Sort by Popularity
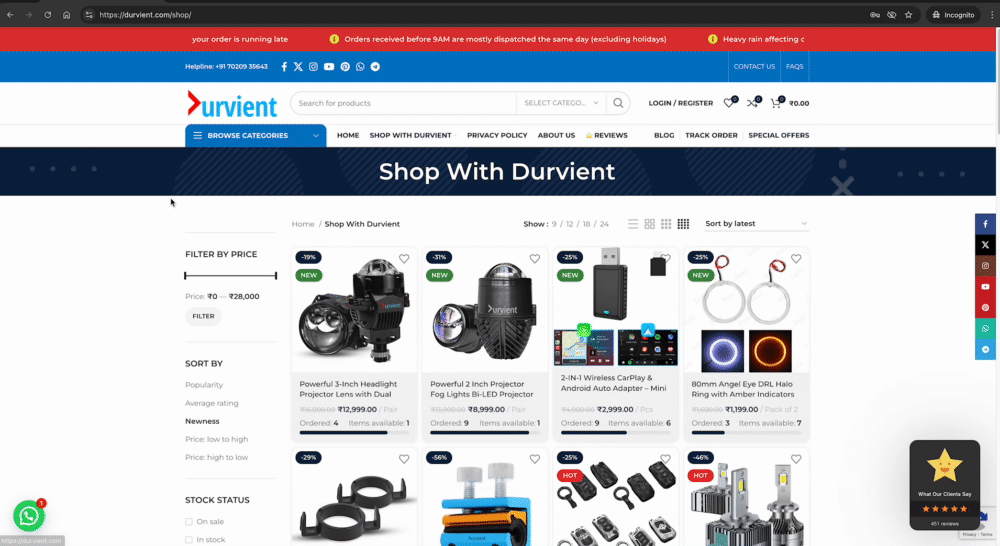 point(204,385)
